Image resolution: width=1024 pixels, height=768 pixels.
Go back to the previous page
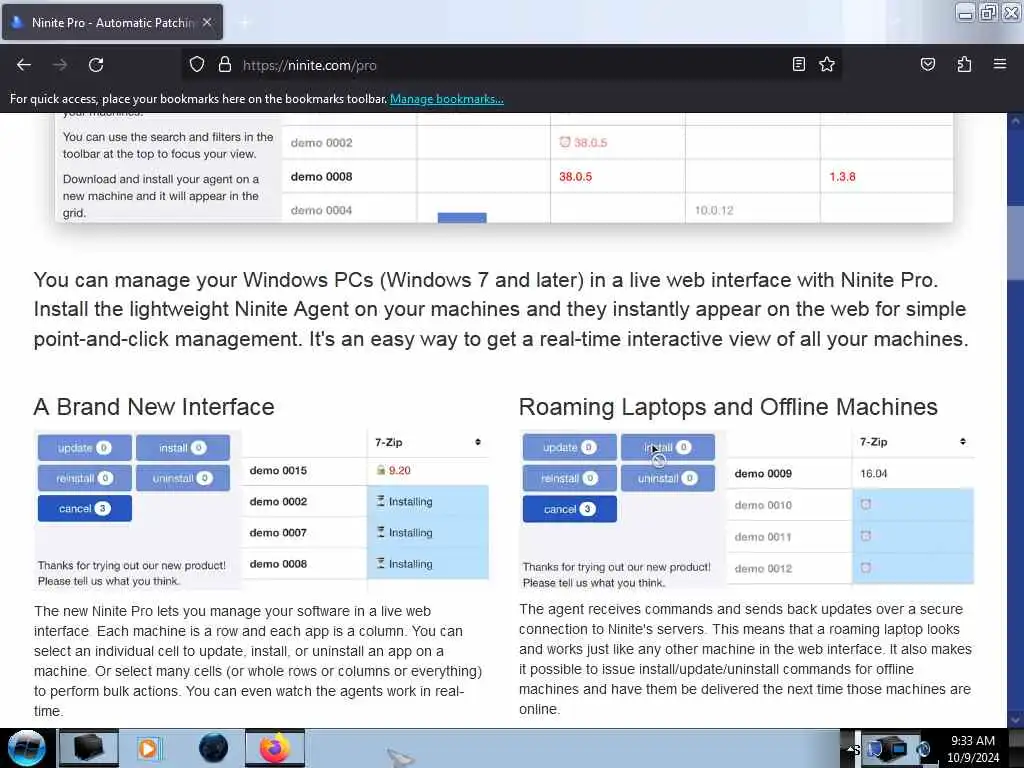tap(24, 65)
